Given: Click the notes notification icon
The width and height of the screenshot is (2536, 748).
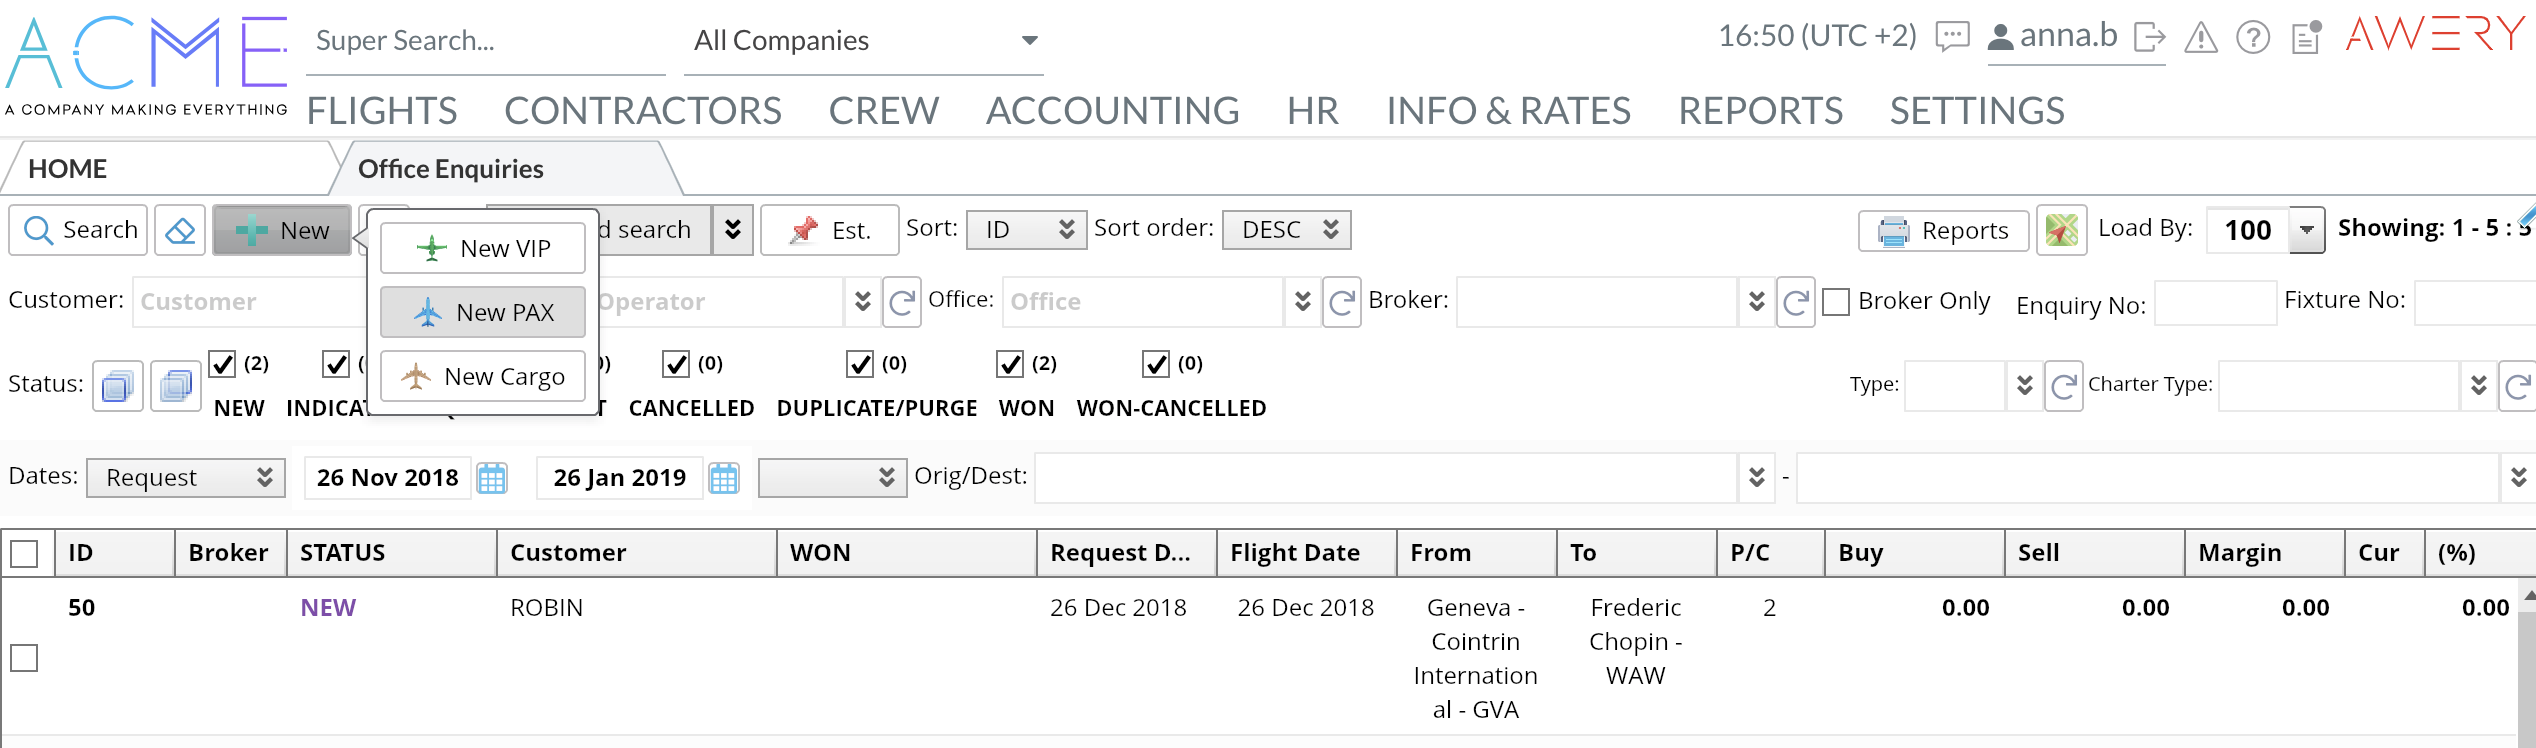Looking at the screenshot, I should point(2306,38).
